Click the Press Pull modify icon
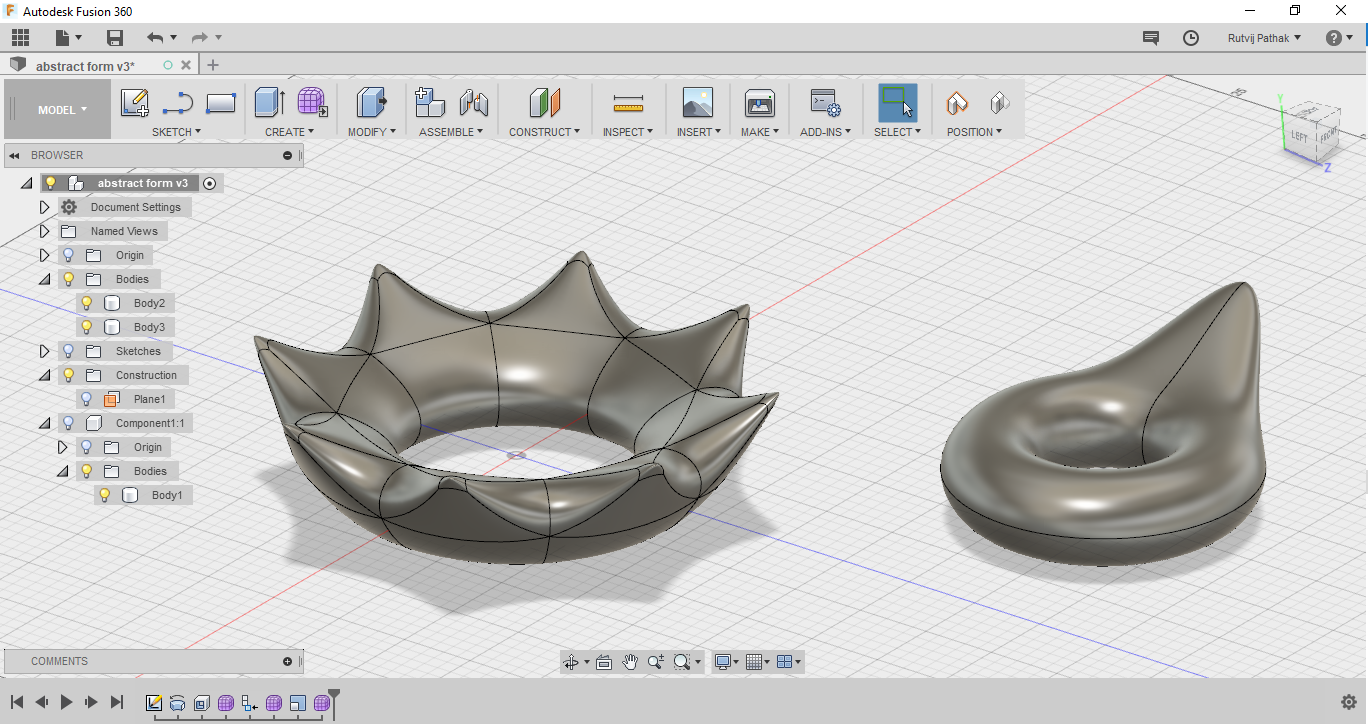1368x724 pixels. pos(371,102)
